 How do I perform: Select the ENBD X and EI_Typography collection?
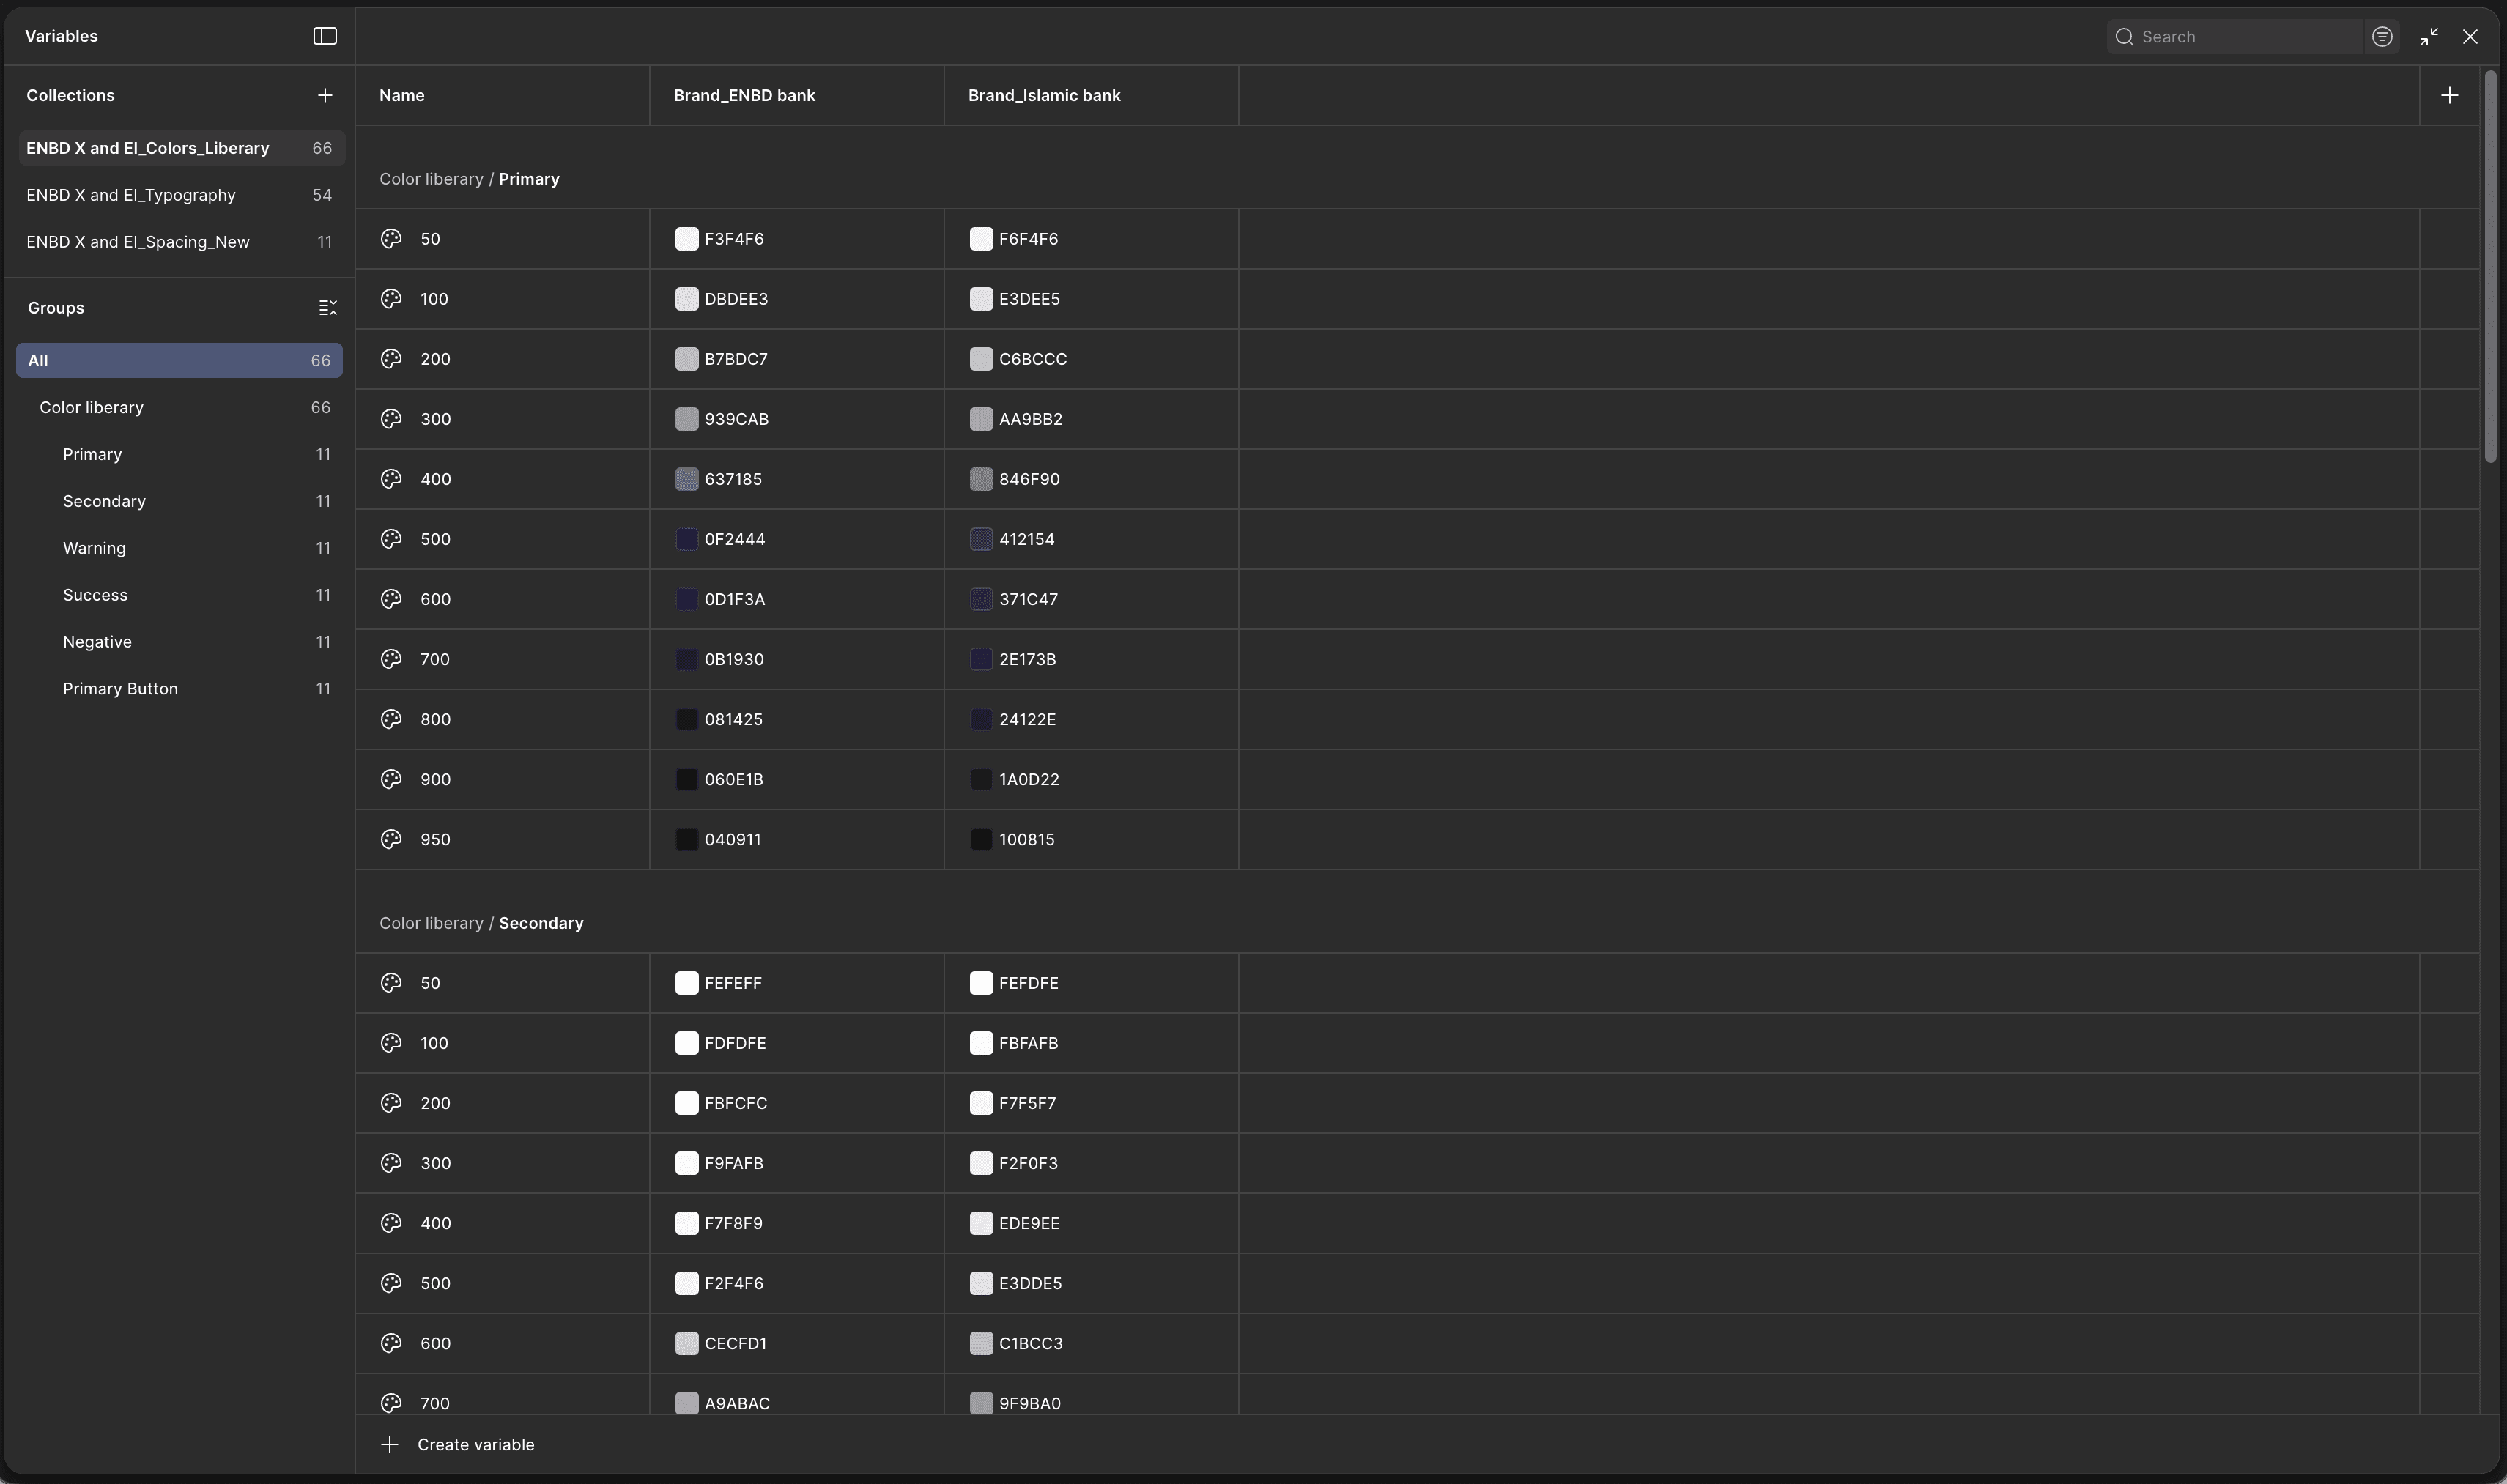pyautogui.click(x=131, y=195)
